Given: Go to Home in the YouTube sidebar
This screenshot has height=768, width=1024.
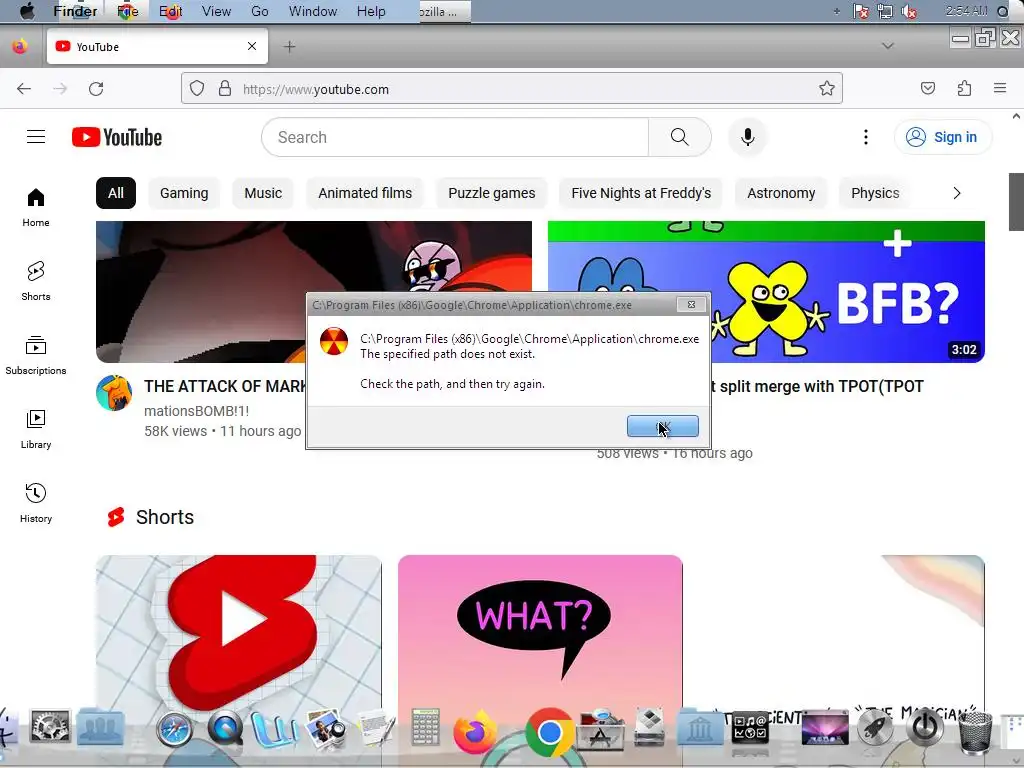Looking at the screenshot, I should pos(36,208).
